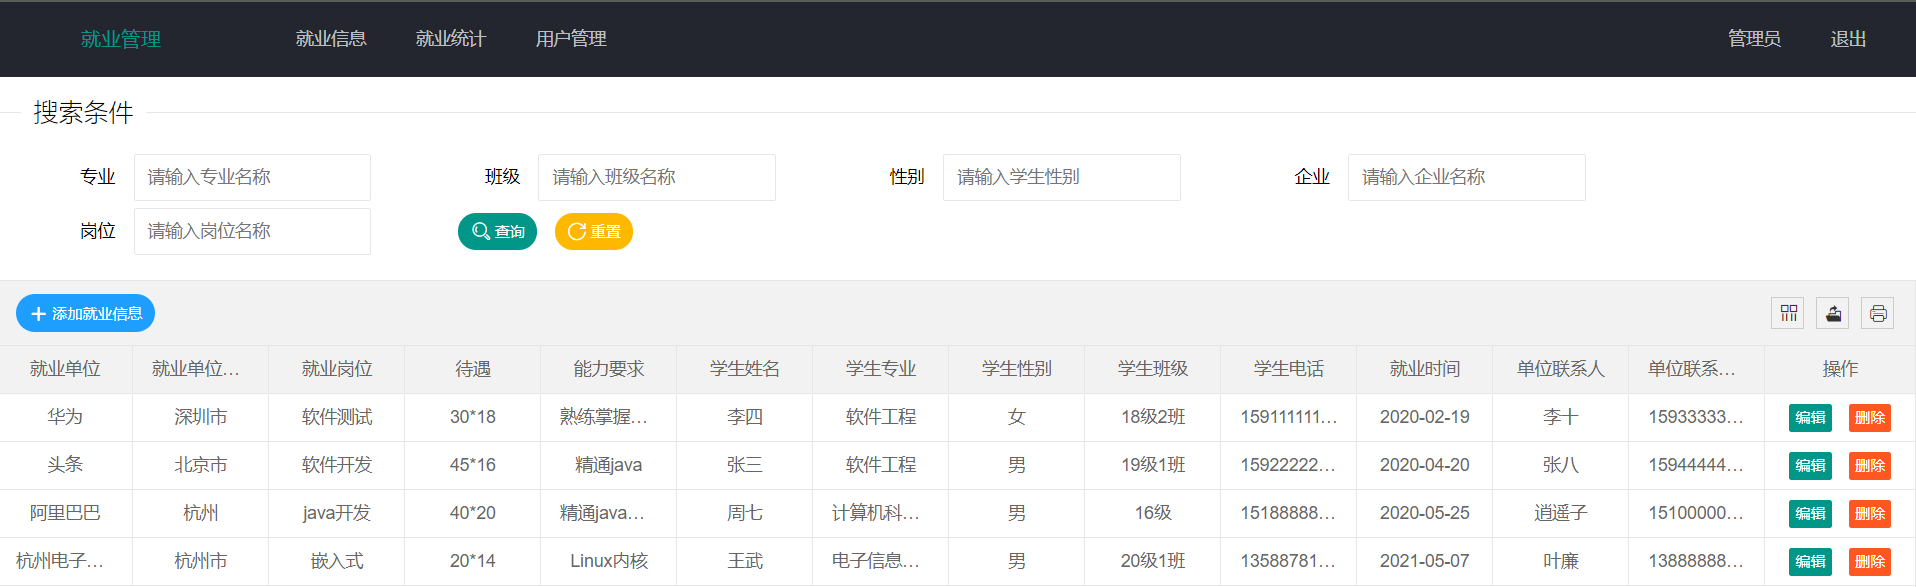Select the 精通java cell
Viewport: 1916px width, 587px height.
pyautogui.click(x=609, y=465)
